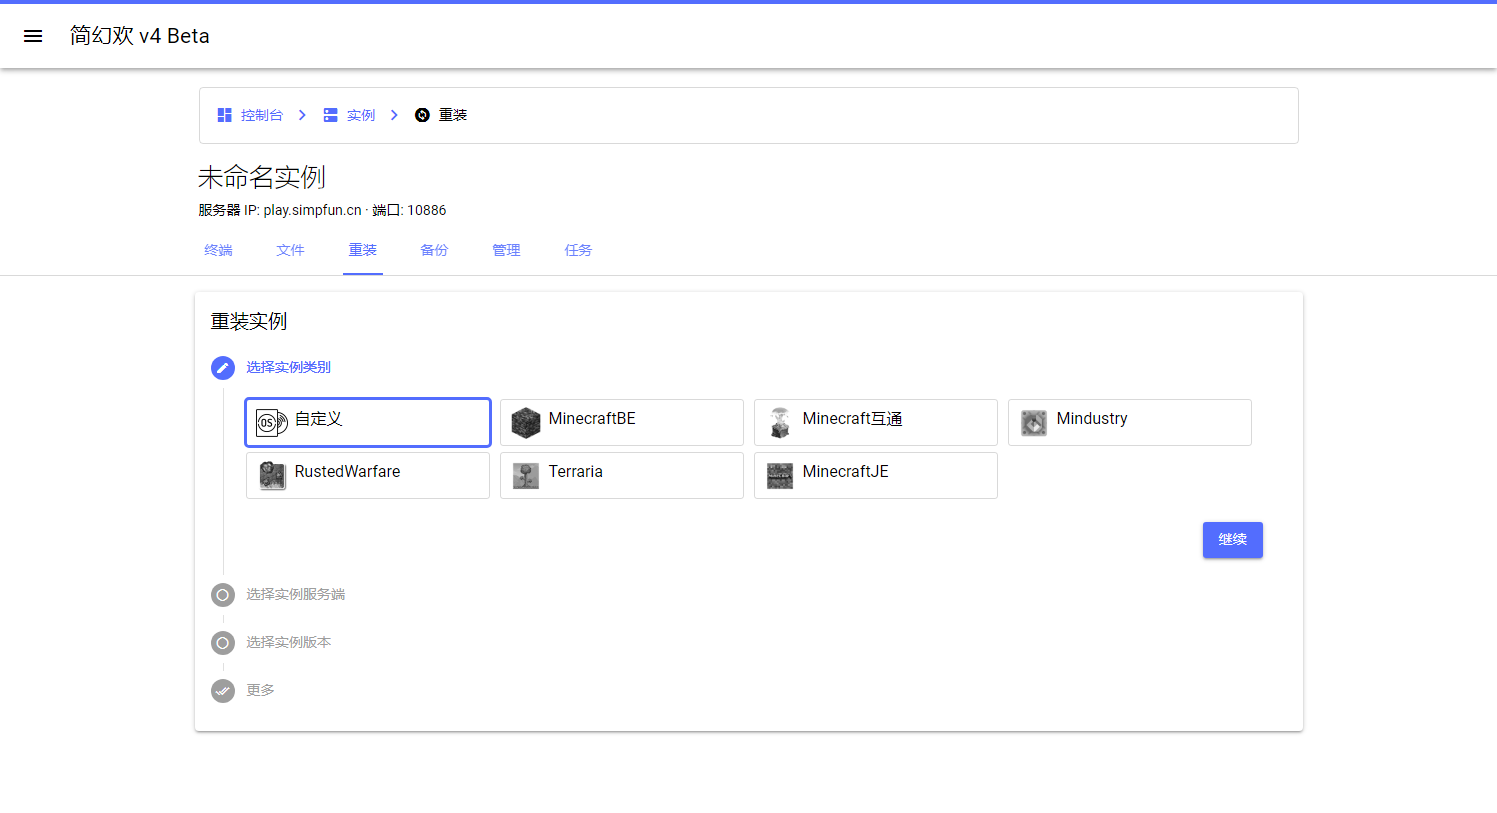Go to 控制台 via breadcrumb link

(x=261, y=115)
